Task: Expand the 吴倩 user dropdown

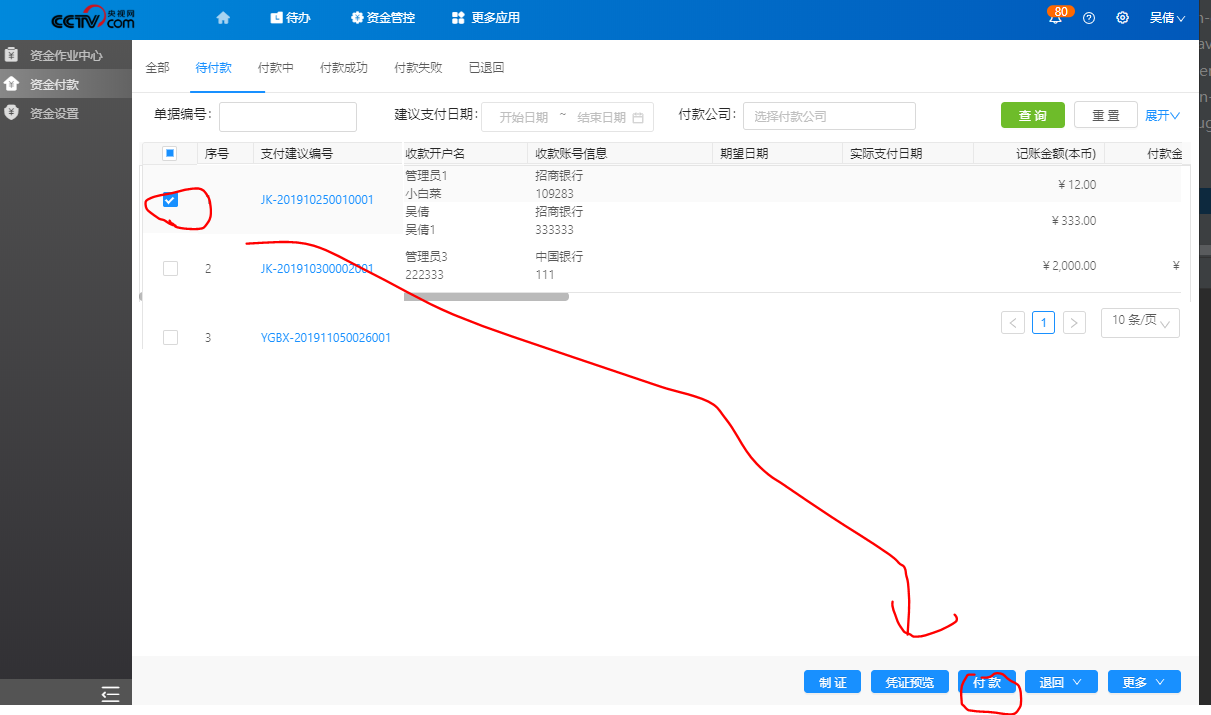Action: [x=1167, y=18]
